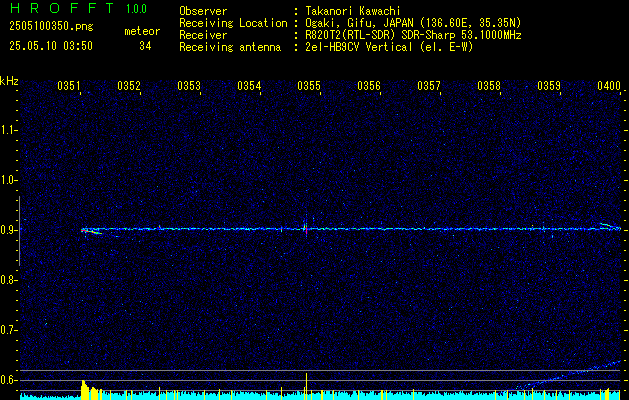The image size is (629, 400).
Task: Click the 0400 time marker
Action: [609, 86]
